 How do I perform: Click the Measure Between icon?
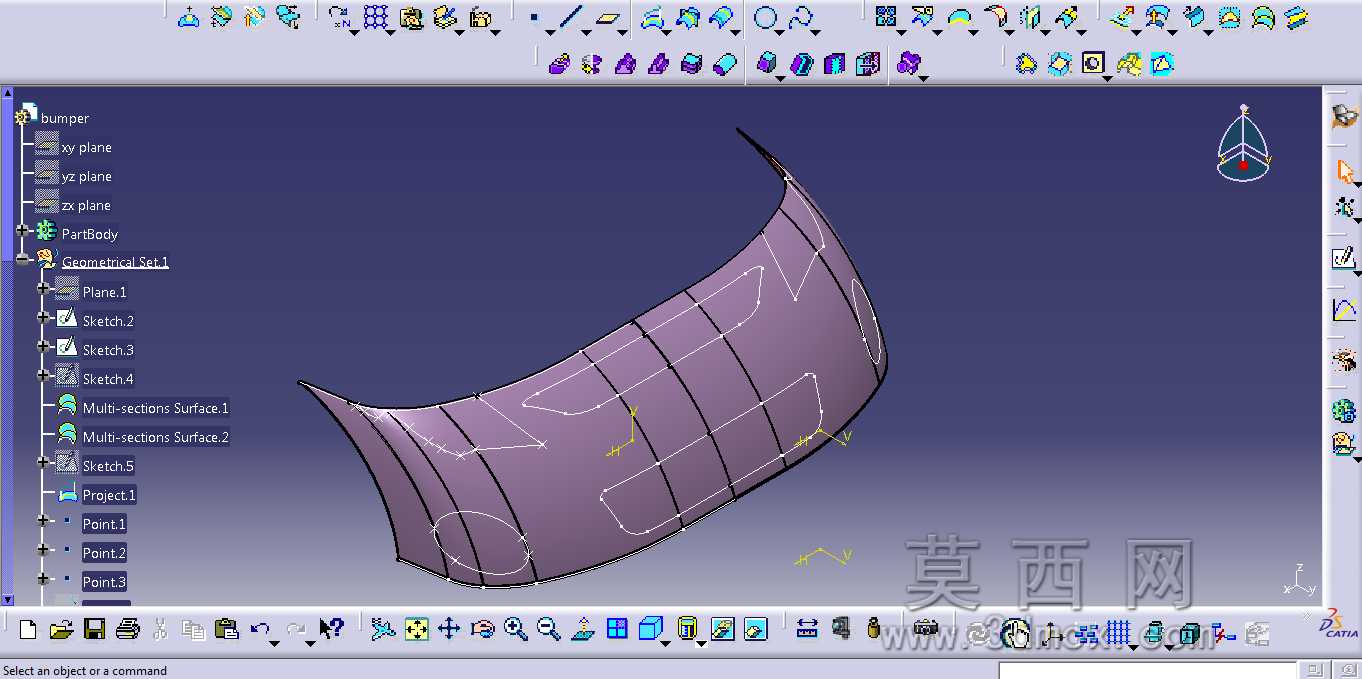(807, 629)
